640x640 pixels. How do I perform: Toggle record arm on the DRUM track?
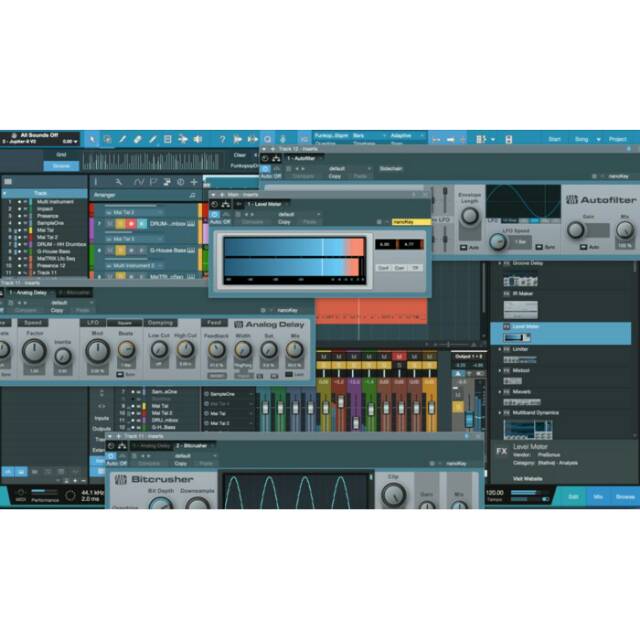coord(131,224)
